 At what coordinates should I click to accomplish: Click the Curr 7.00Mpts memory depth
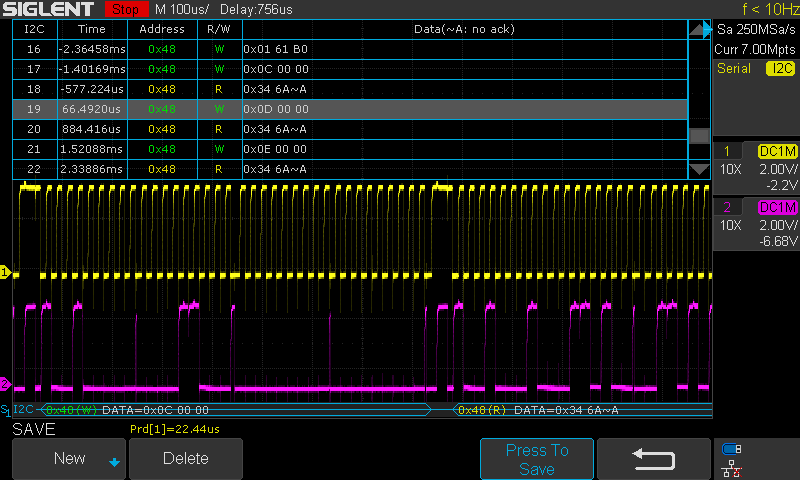(x=755, y=49)
